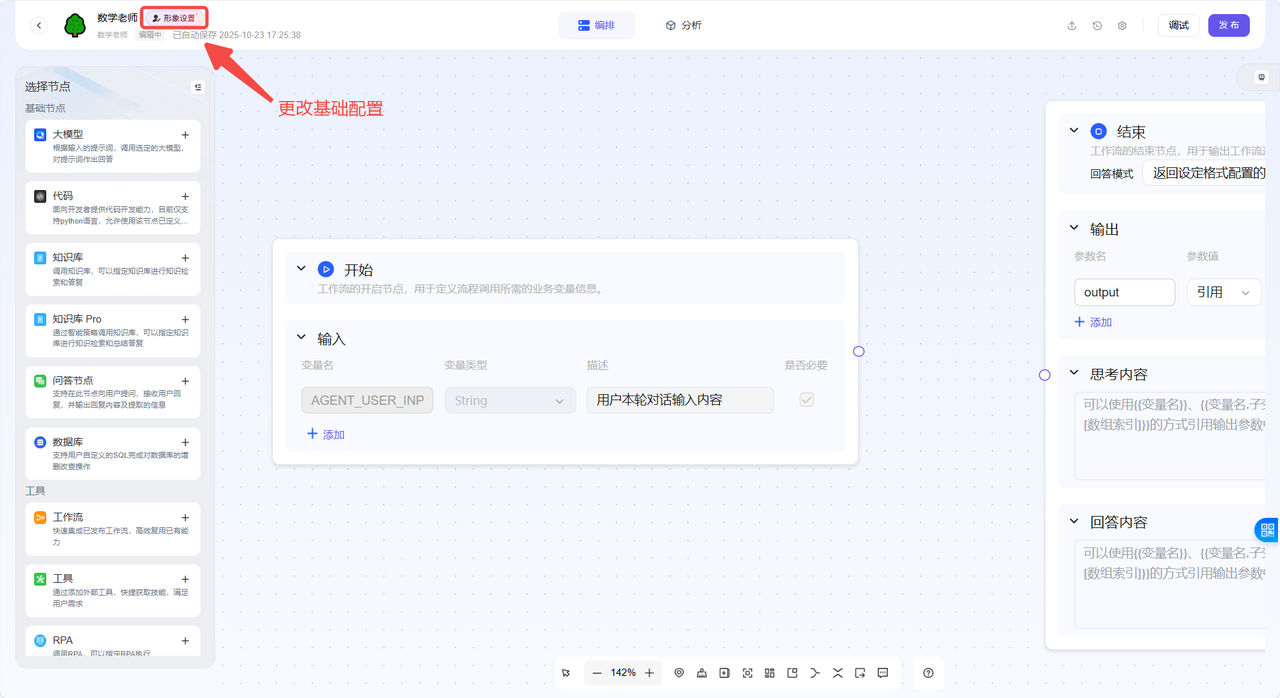Collapse the node selection panel icon
Image resolution: width=1280 pixels, height=698 pixels.
[198, 88]
